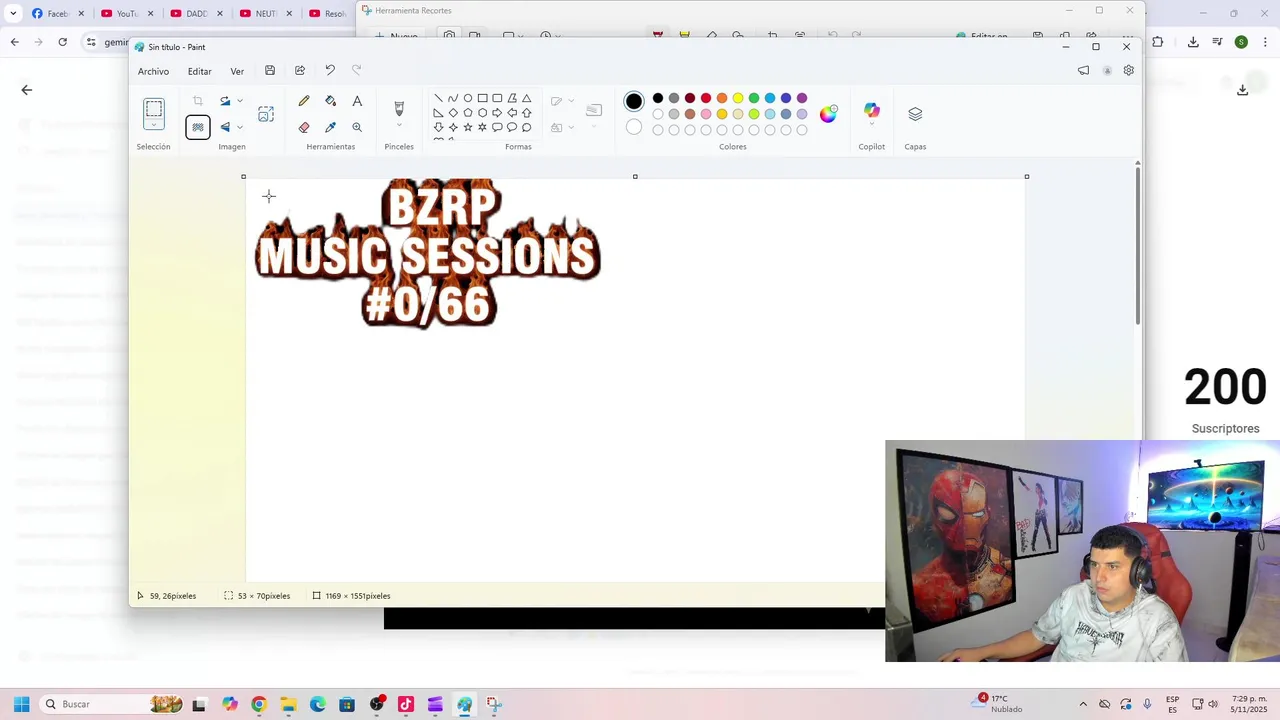Choose the line shape in Formas
Image resolution: width=1280 pixels, height=720 pixels.
[438, 98]
